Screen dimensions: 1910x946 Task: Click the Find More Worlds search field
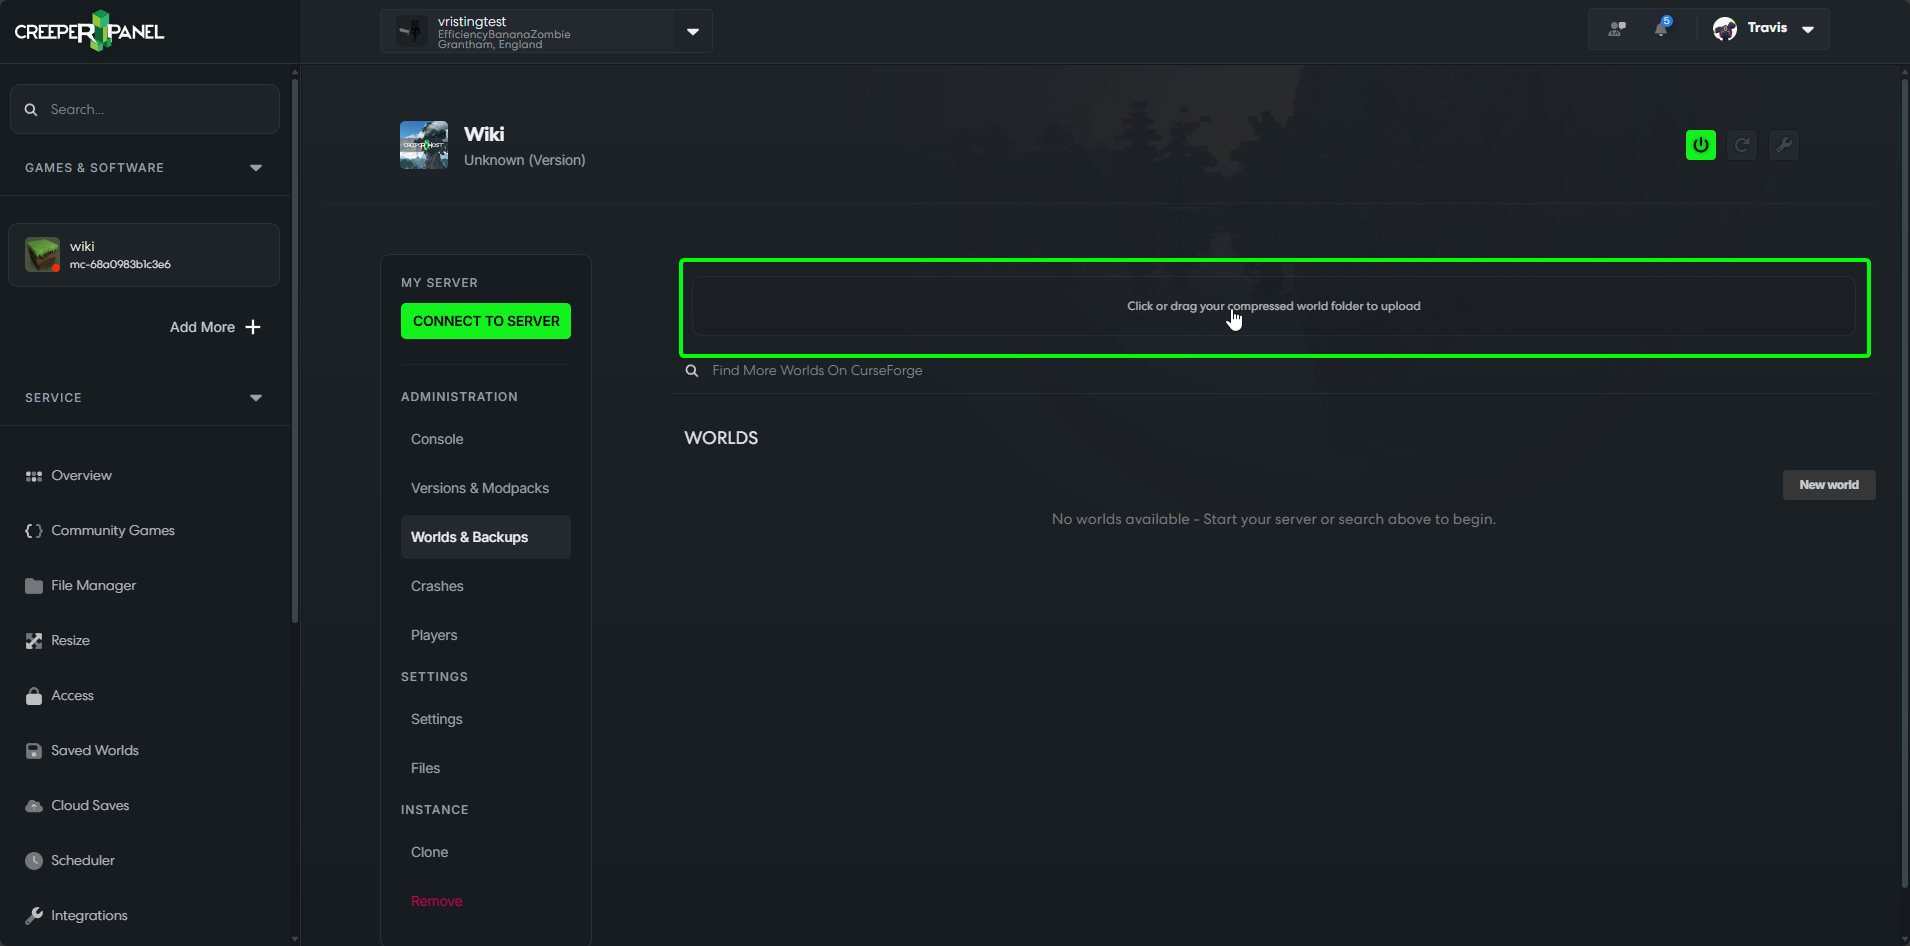click(817, 371)
